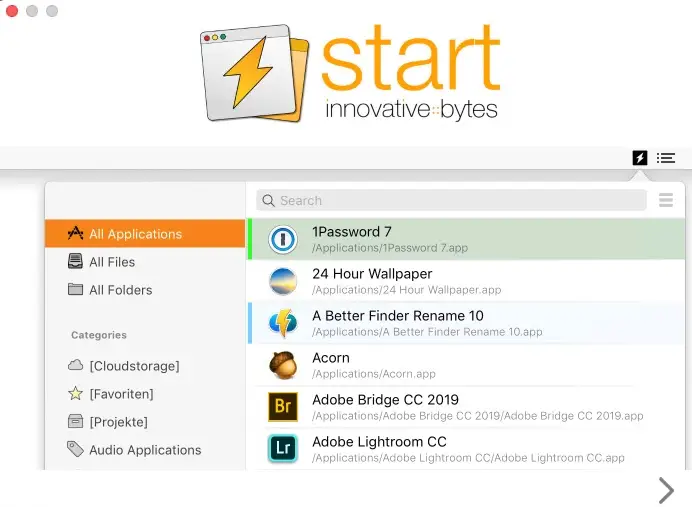Open the macOS notification center list icon
The height and width of the screenshot is (507, 692).
click(666, 158)
